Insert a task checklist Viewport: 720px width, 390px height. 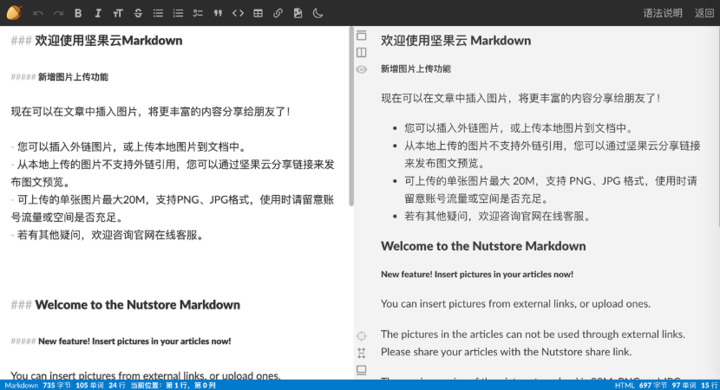click(x=198, y=13)
